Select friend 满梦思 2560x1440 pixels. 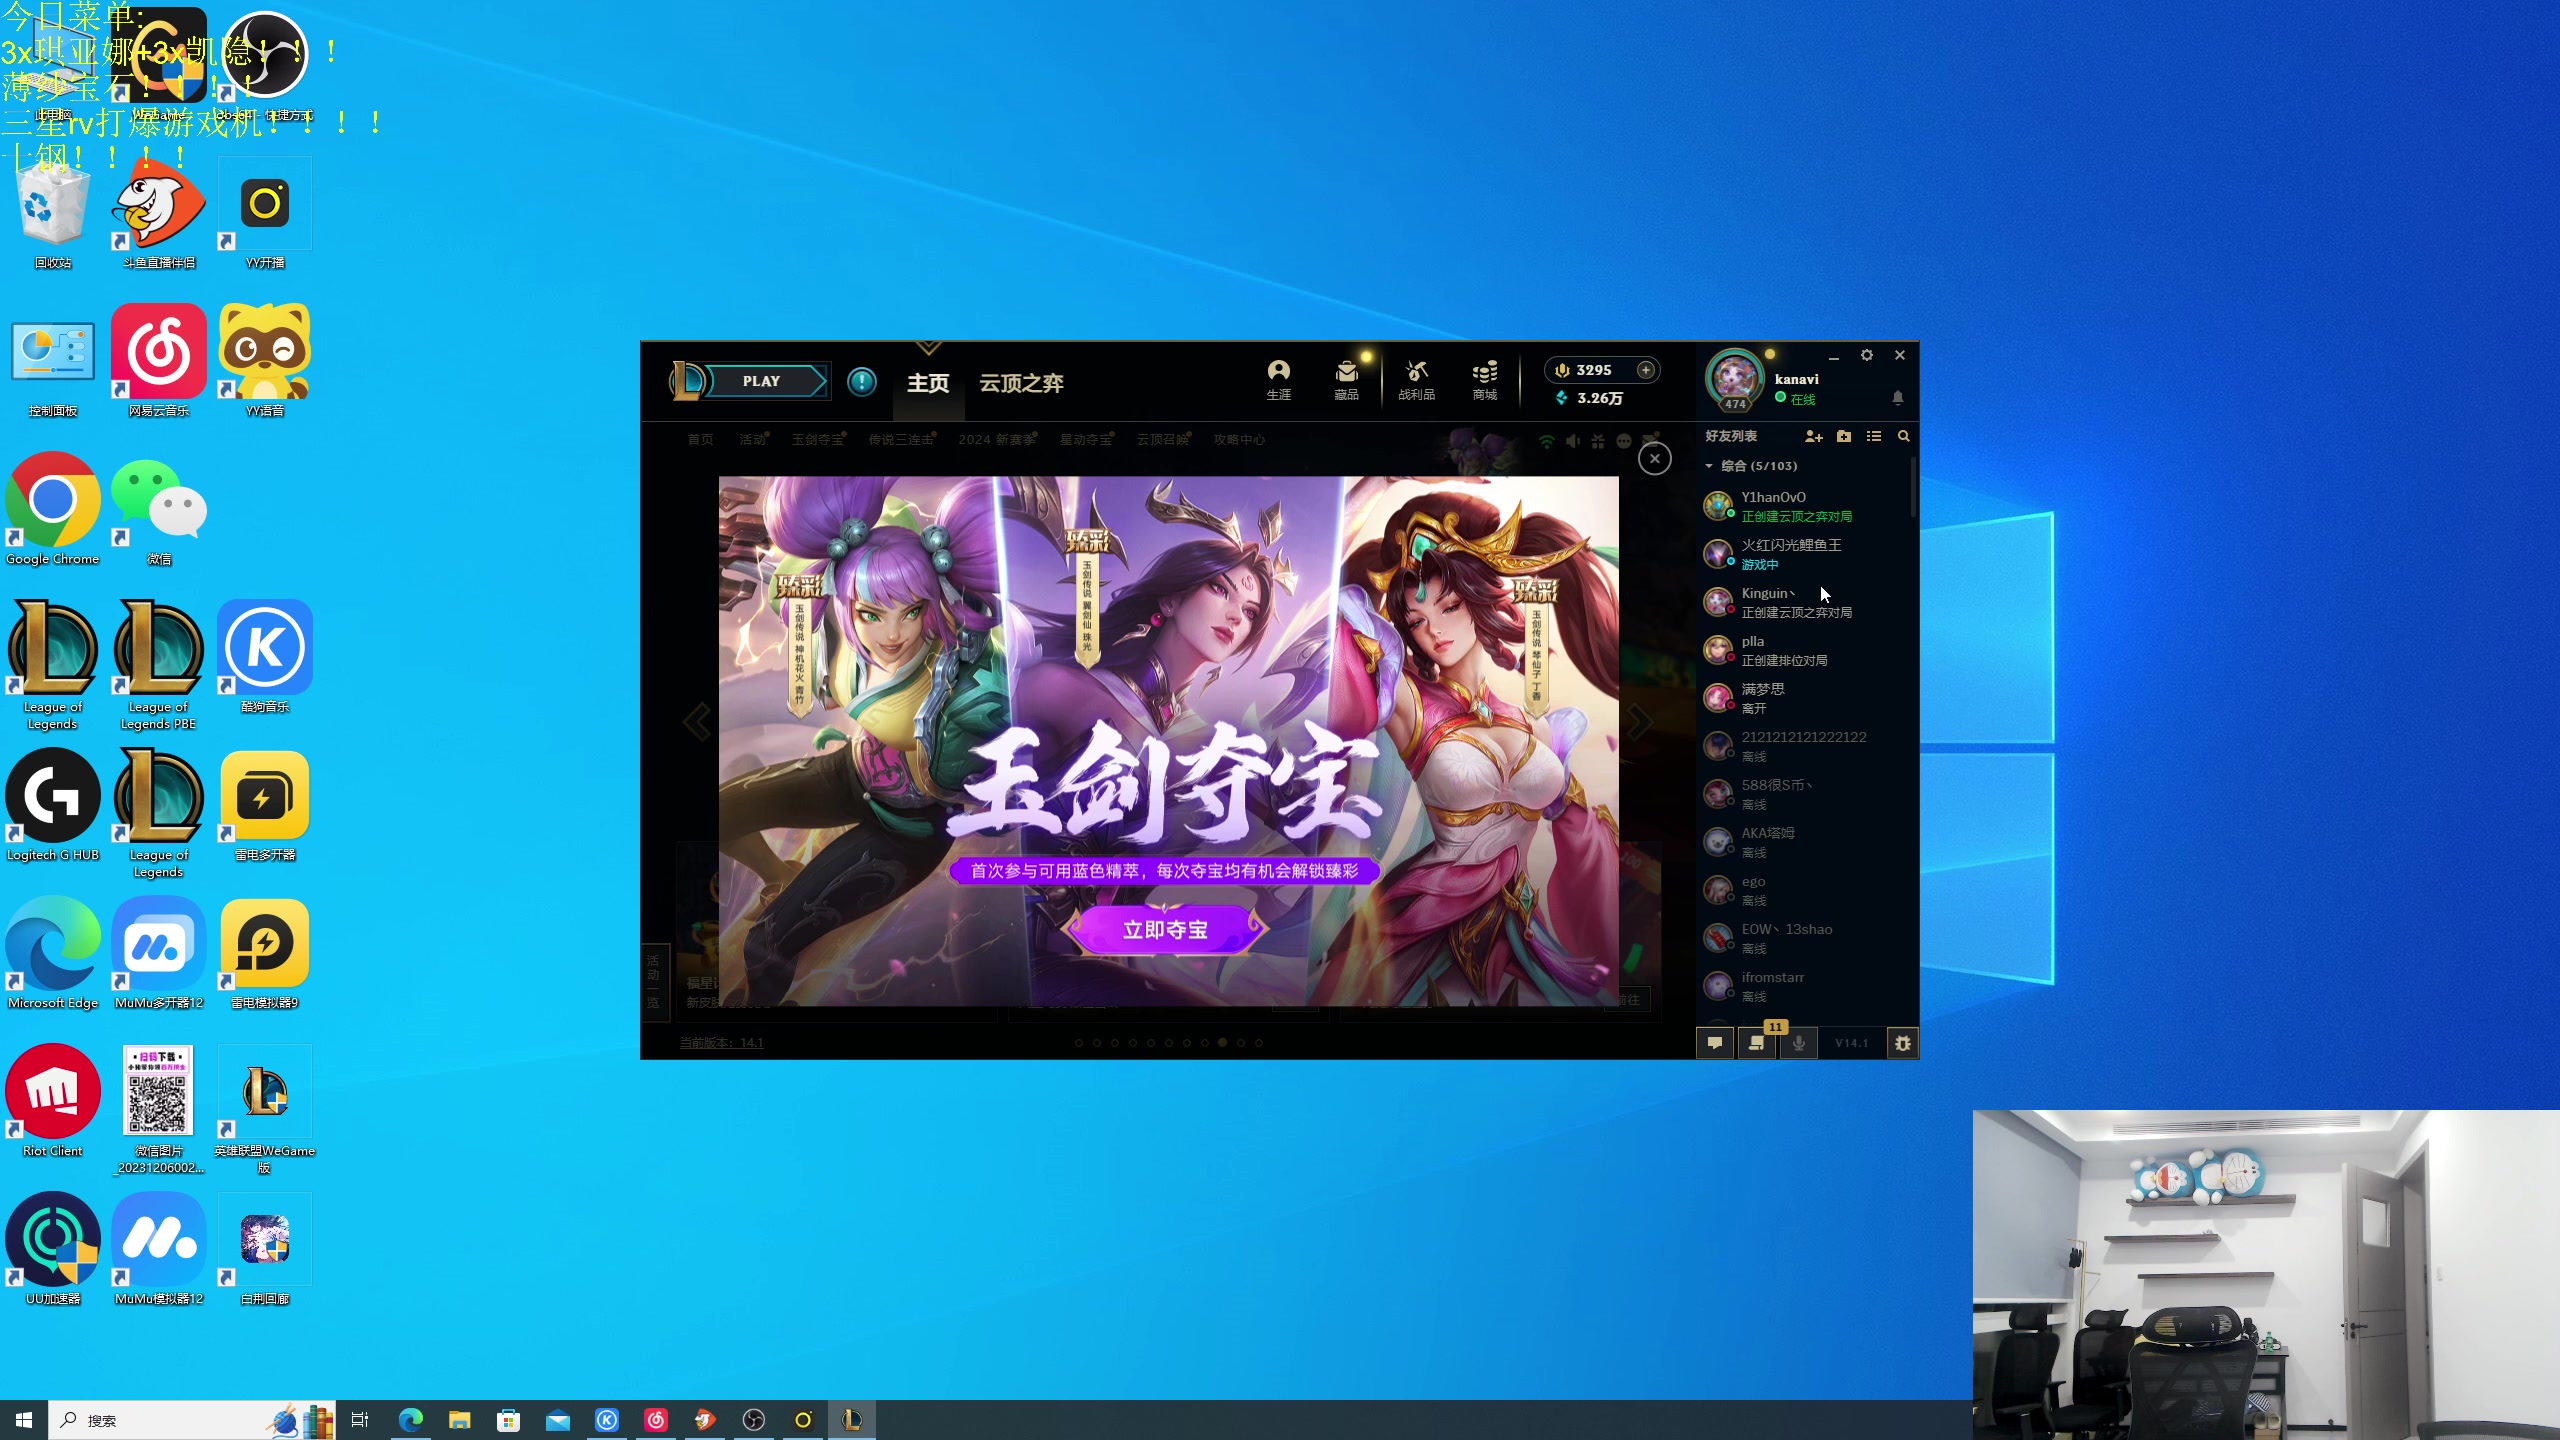[1805, 698]
